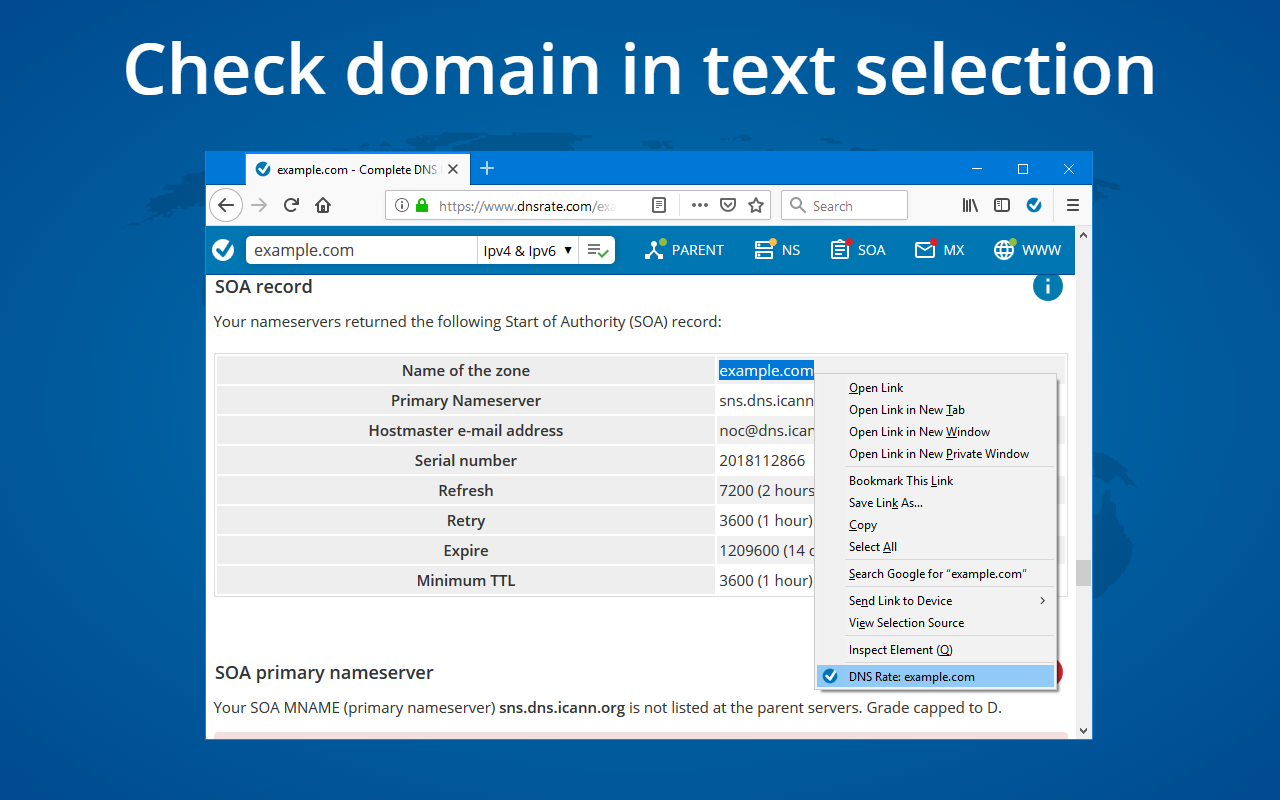Click the "SOA record" heading
This screenshot has height=800, width=1280.
coord(264,287)
